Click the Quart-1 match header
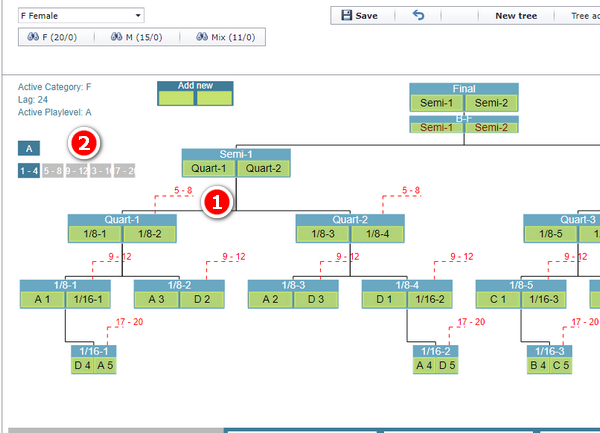 point(122,220)
